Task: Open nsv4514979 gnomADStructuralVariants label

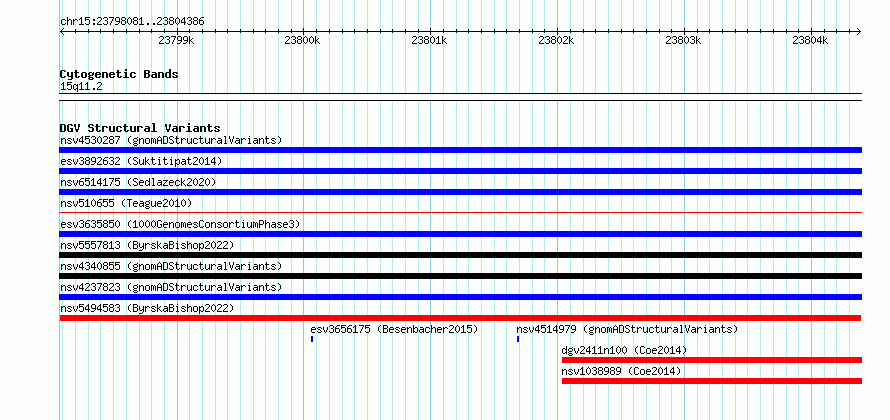Action: [627, 329]
